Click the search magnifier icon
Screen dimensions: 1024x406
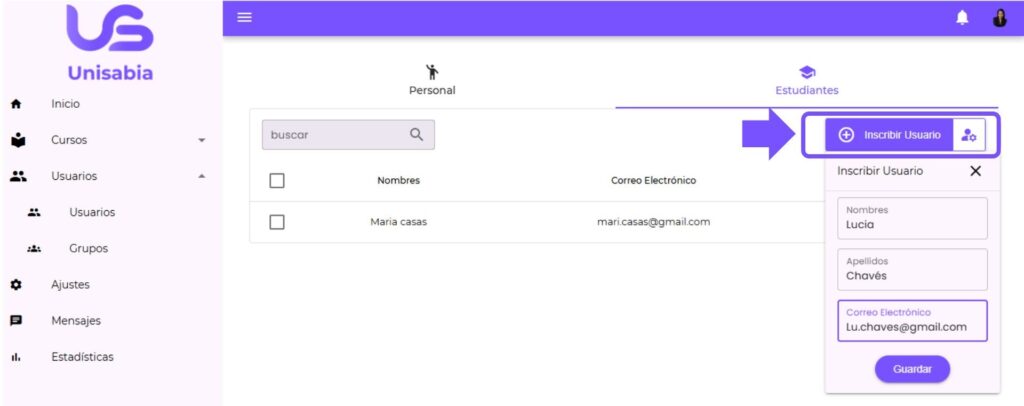(x=417, y=135)
